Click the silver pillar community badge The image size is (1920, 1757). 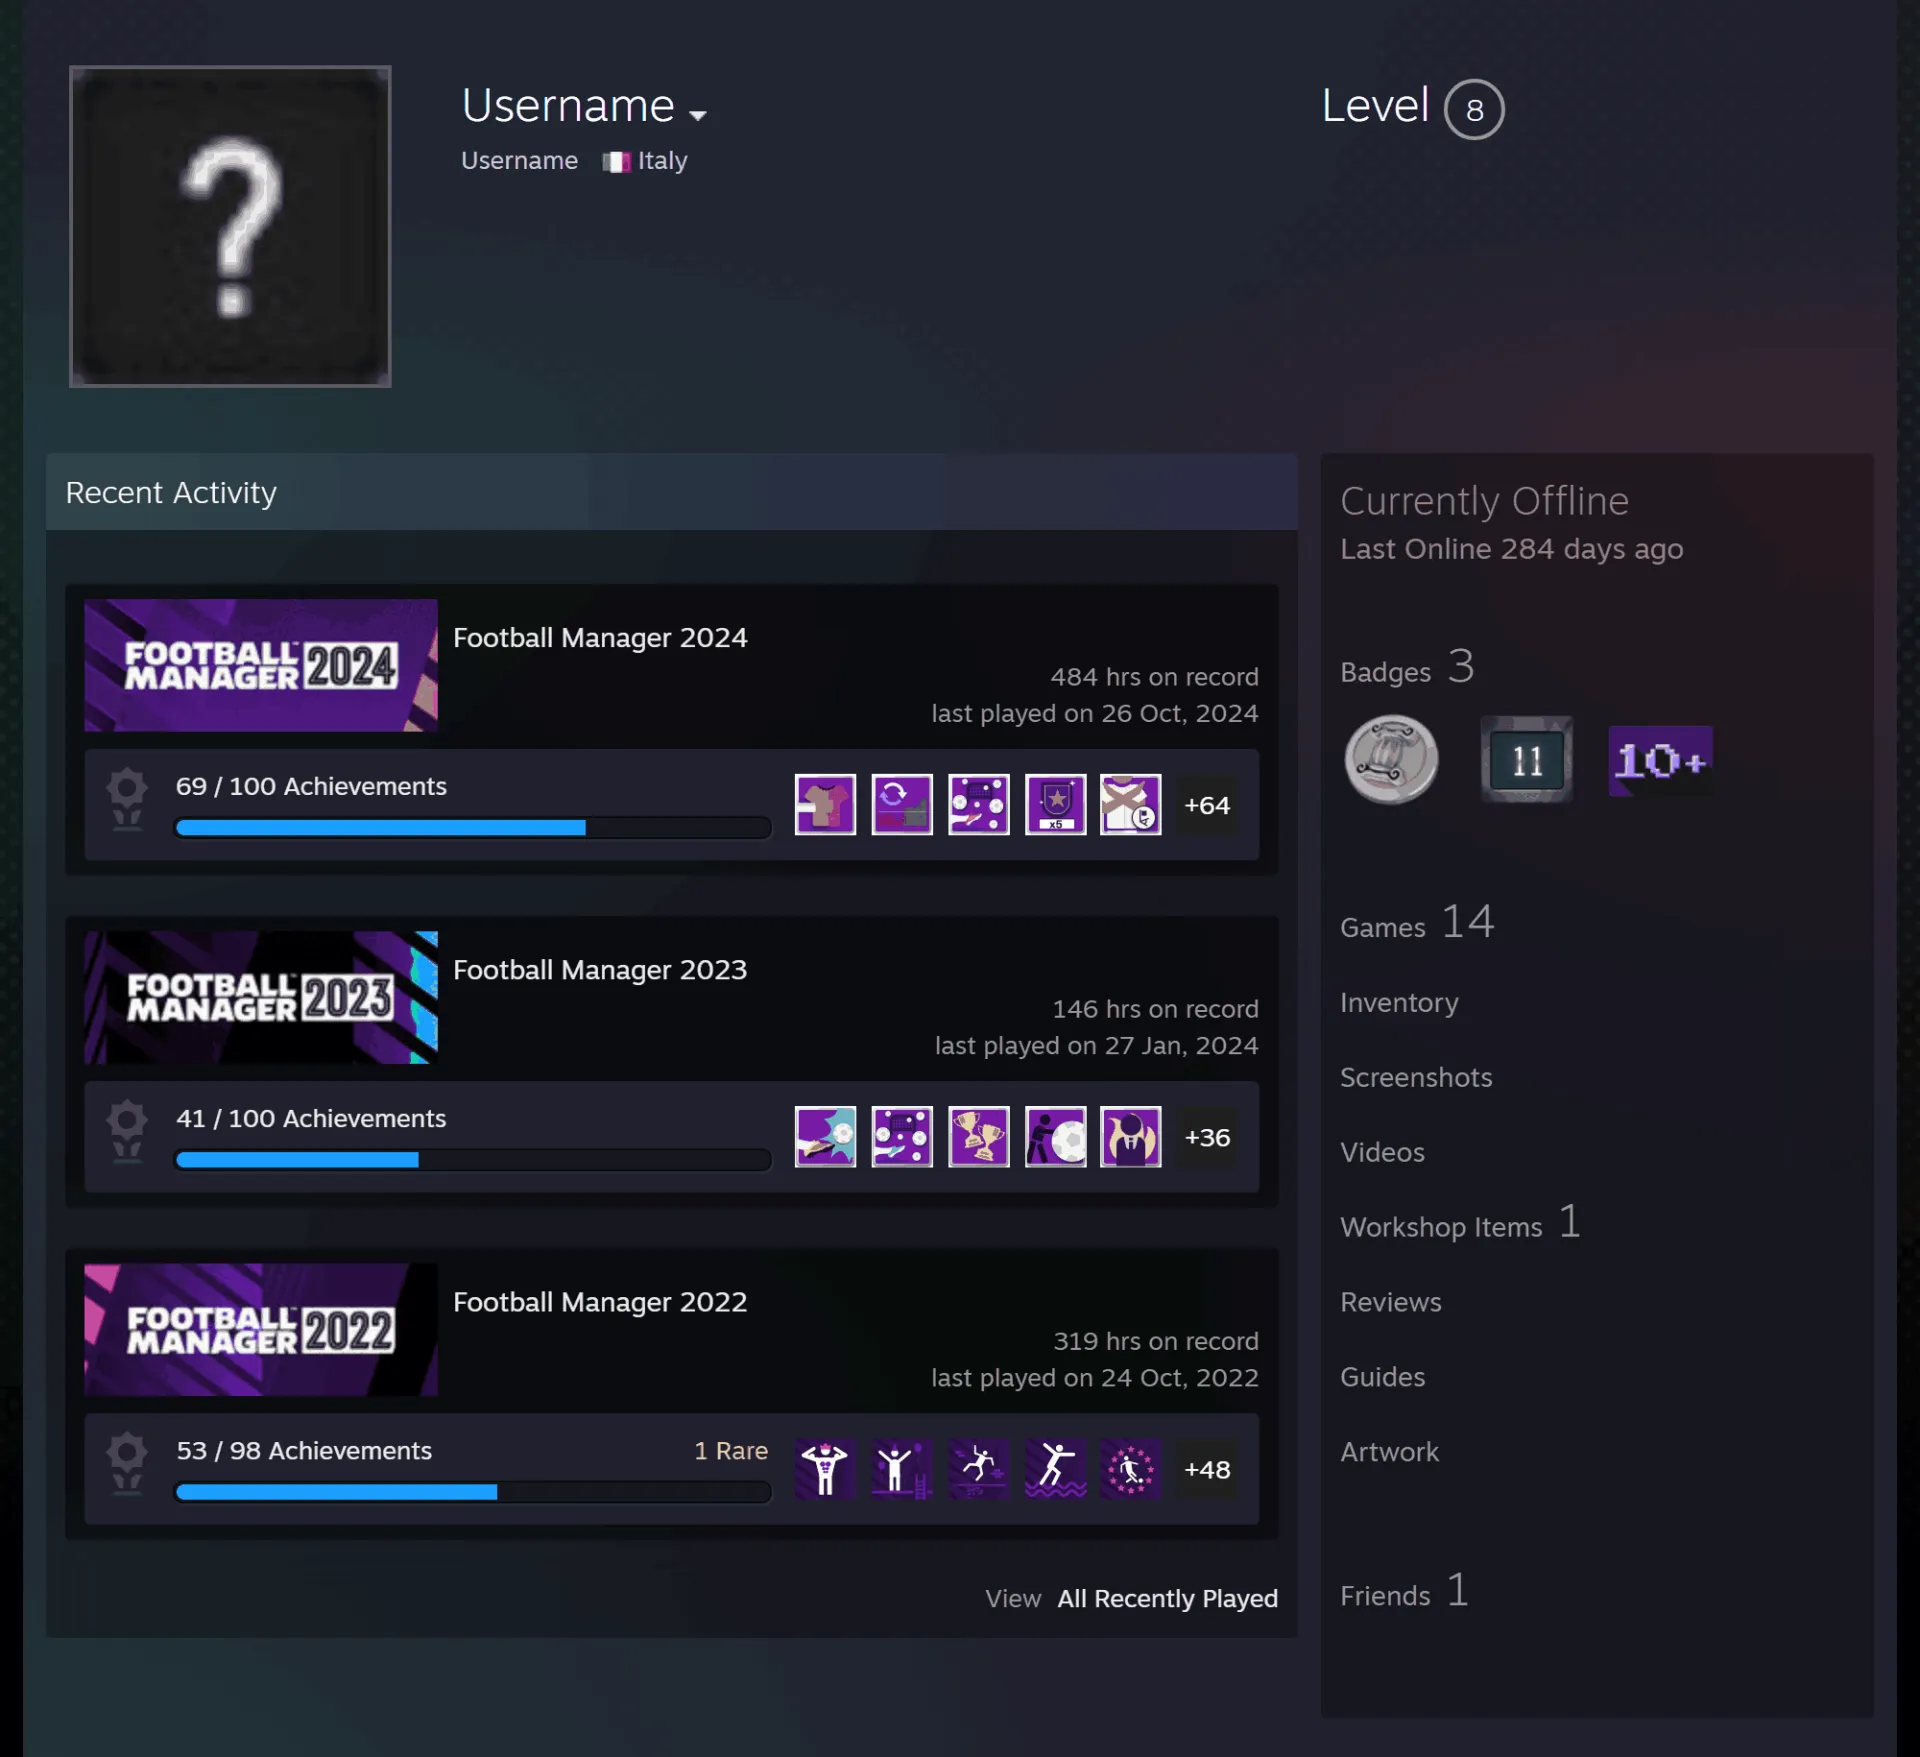pyautogui.click(x=1391, y=760)
